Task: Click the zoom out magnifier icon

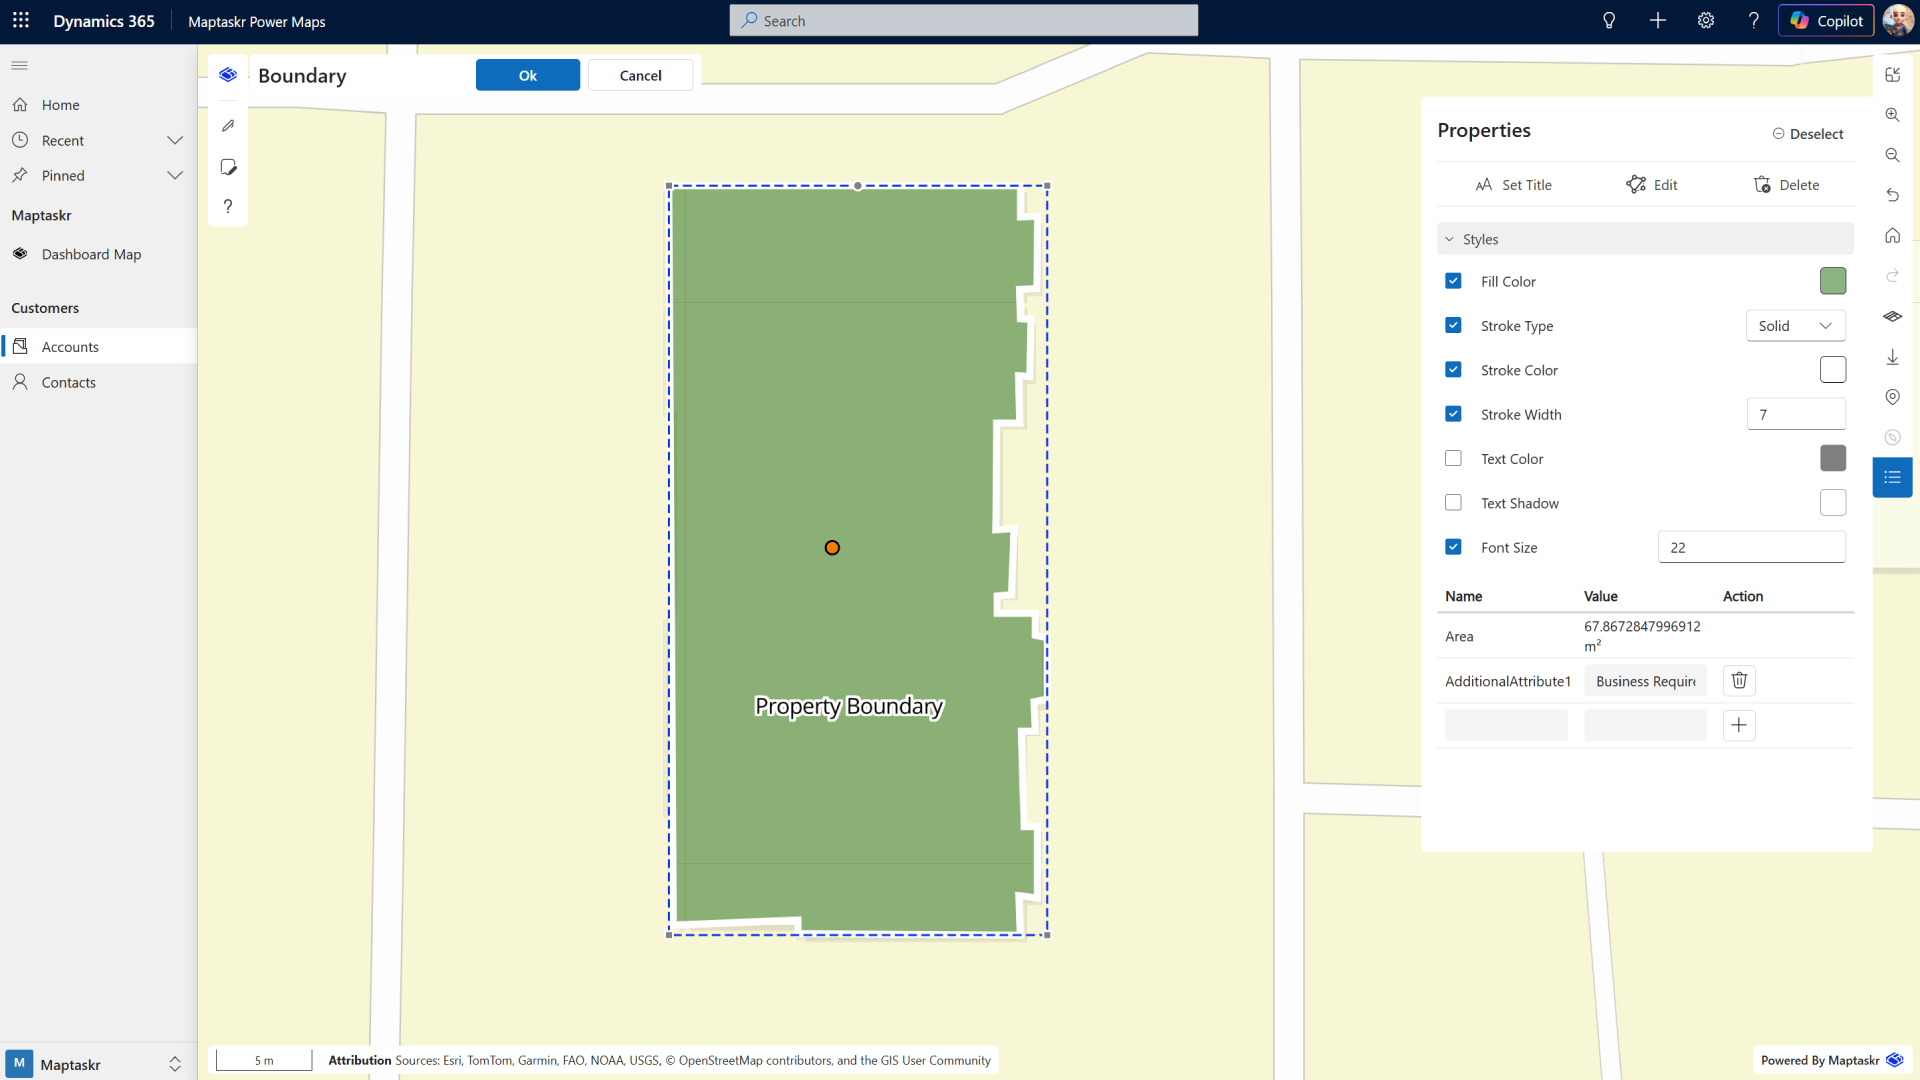Action: click(1892, 155)
